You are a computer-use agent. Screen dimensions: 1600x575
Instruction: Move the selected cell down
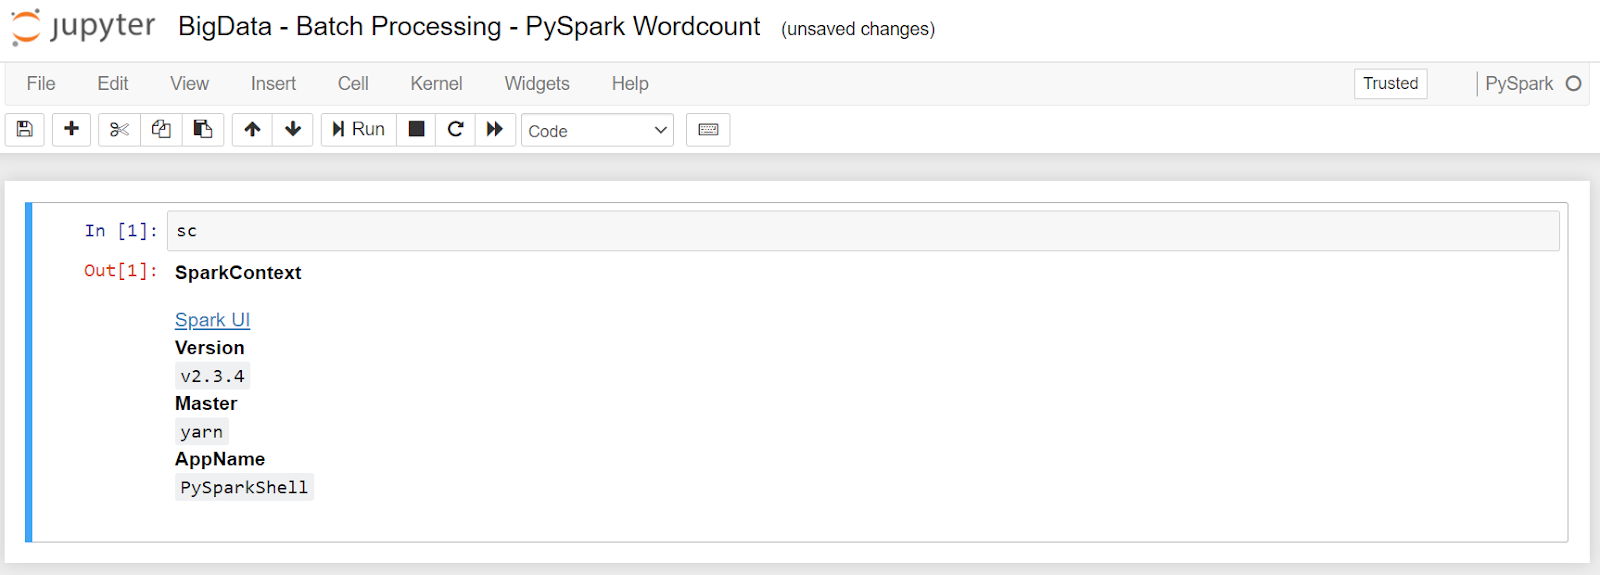[293, 130]
